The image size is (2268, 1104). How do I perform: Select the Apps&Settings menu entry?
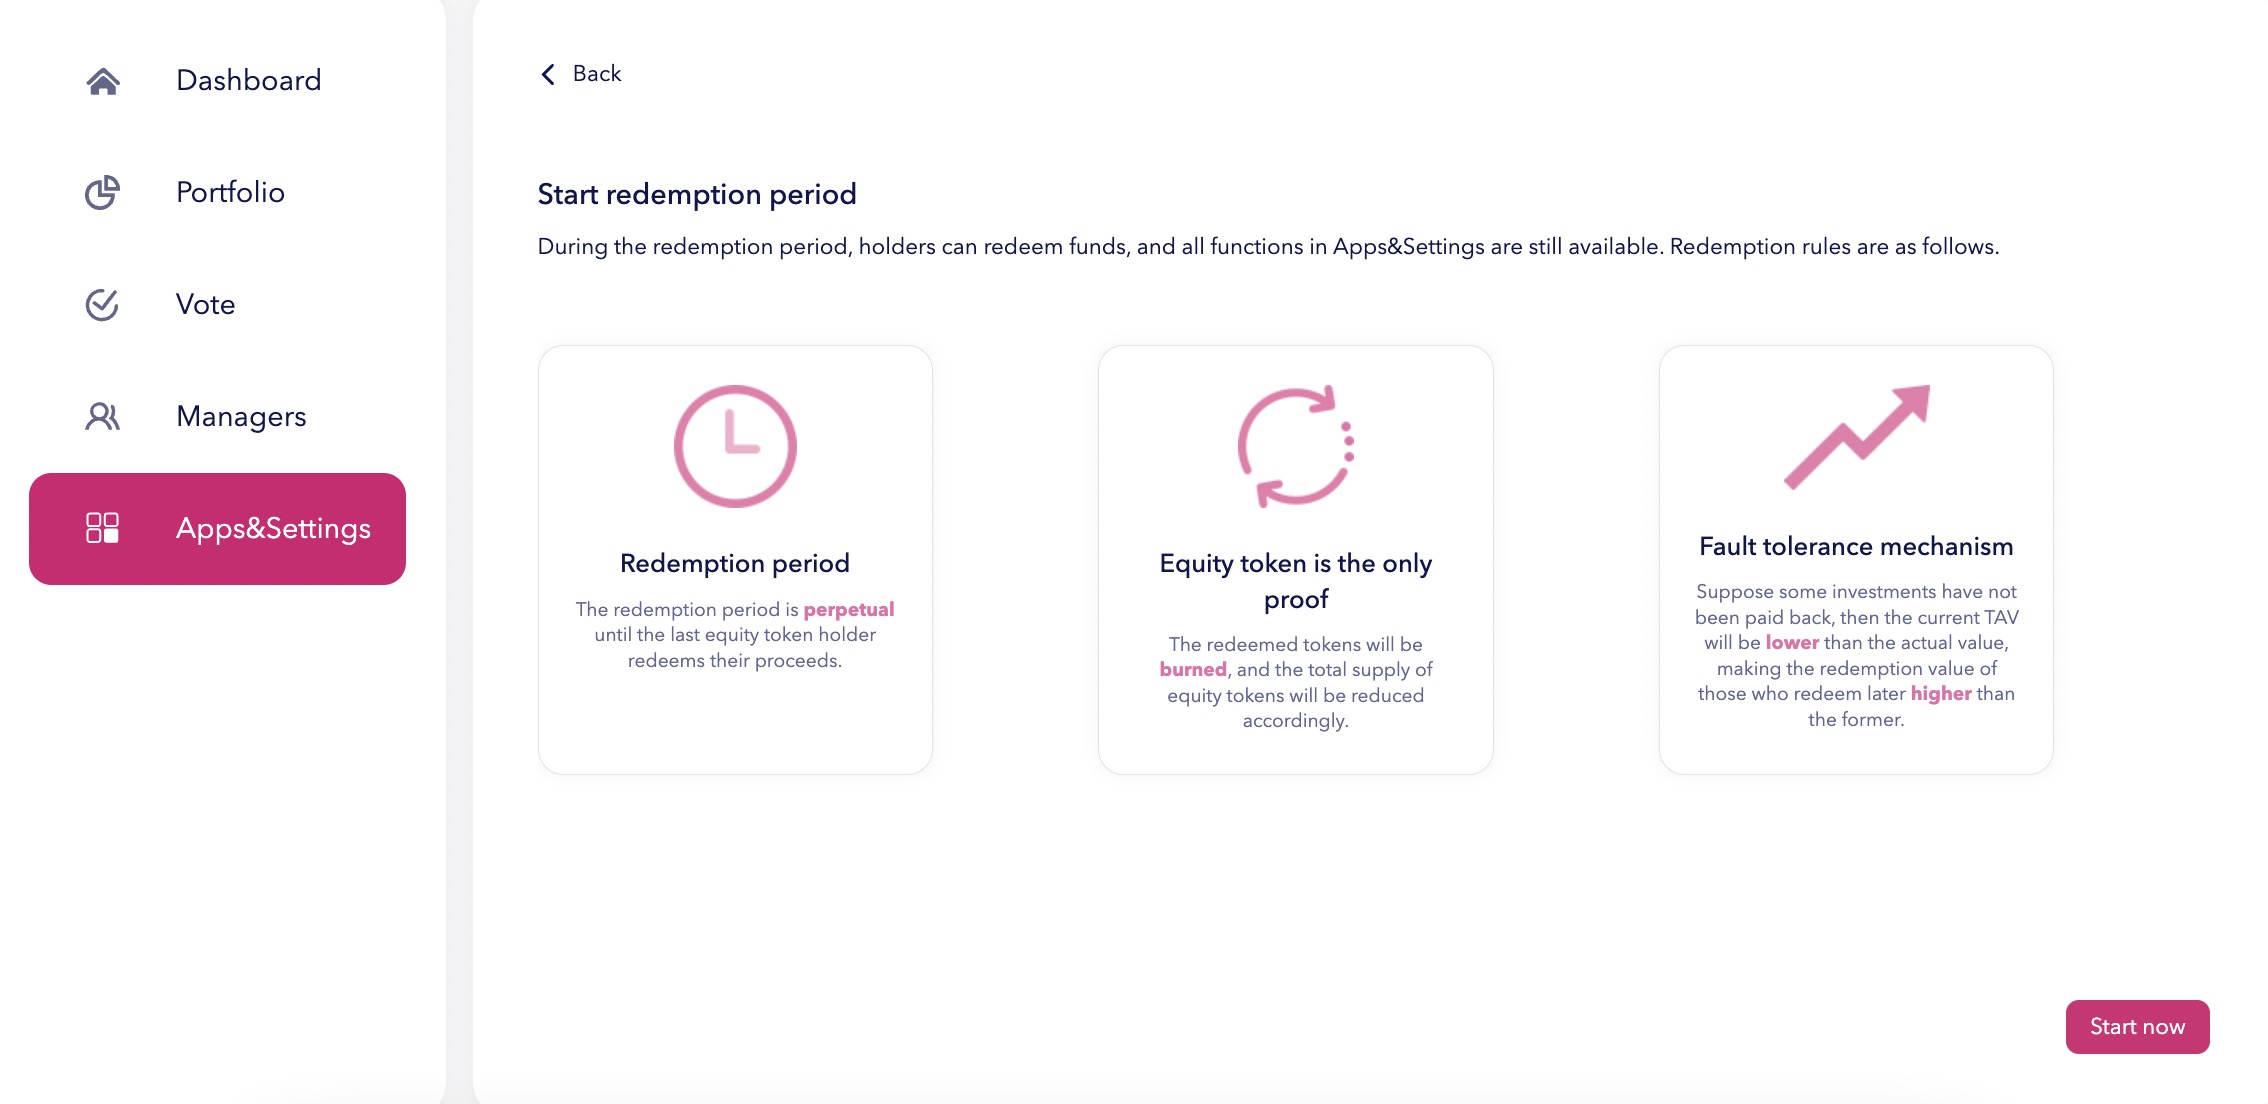tap(217, 528)
